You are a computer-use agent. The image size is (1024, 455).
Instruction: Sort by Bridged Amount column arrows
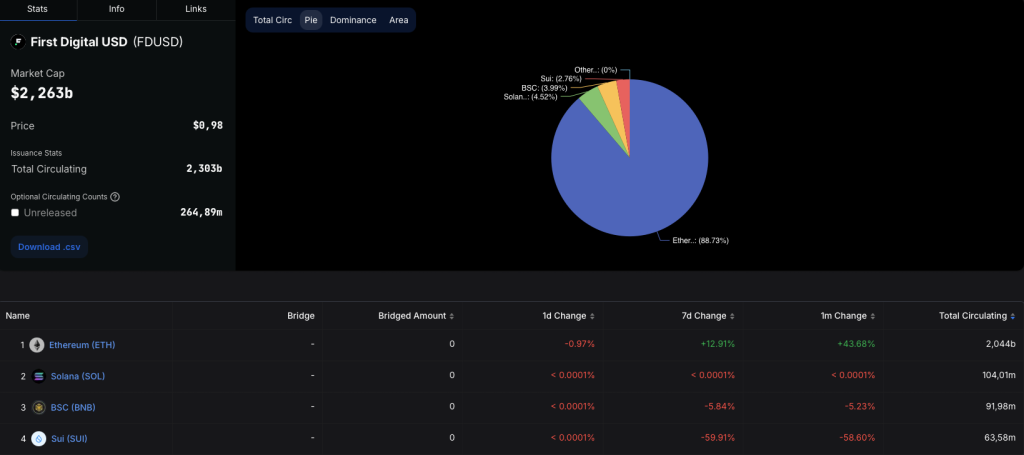point(452,316)
